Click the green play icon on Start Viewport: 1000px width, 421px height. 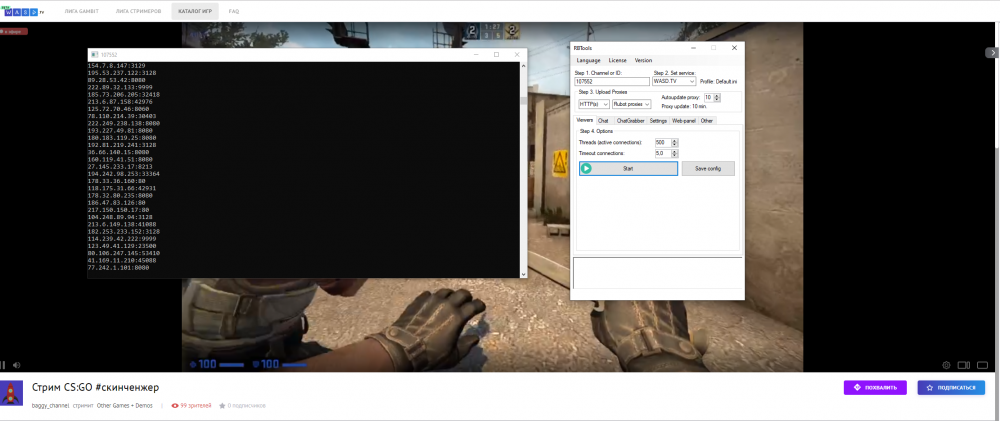point(586,169)
